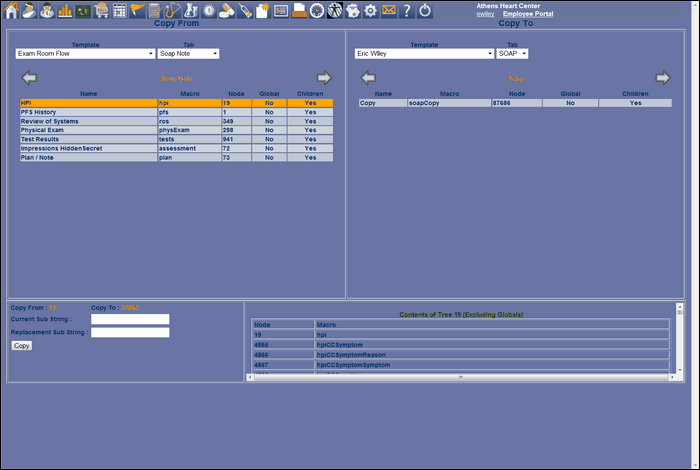Click contents panel scroll up arrow
Viewport: 700px width, 470px height.
click(679, 307)
